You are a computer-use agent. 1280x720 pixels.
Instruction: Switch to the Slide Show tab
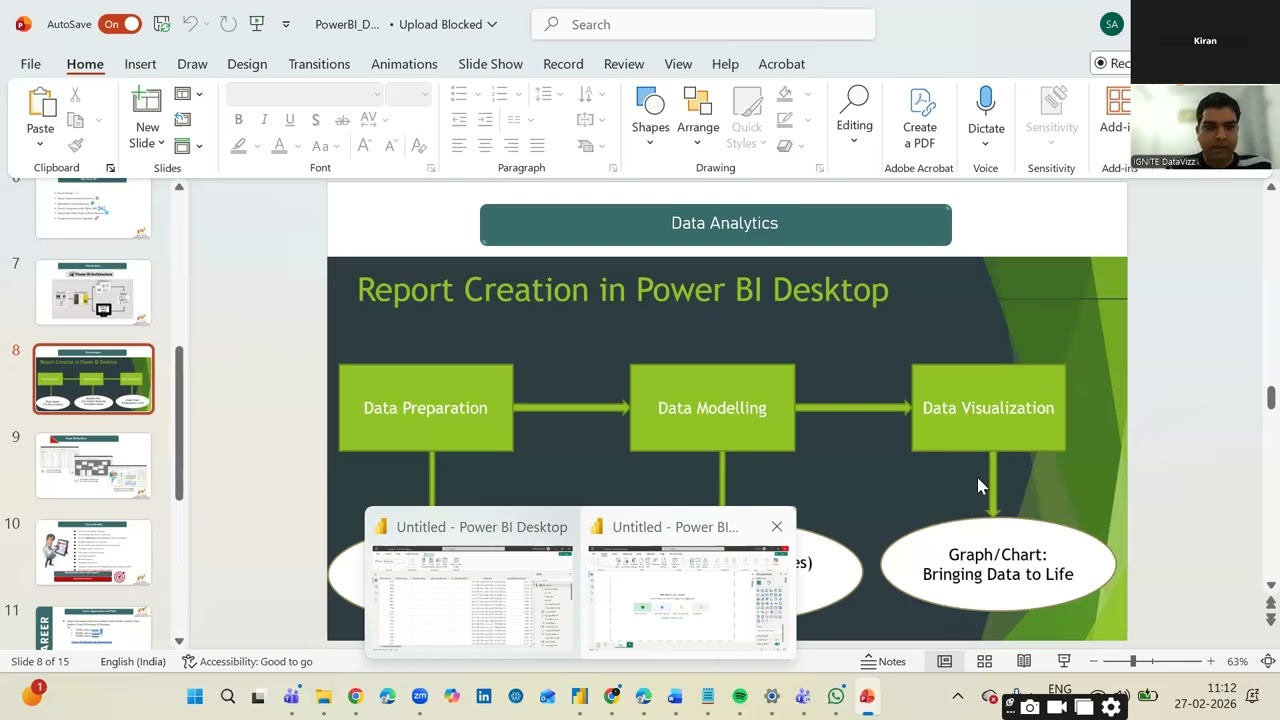click(490, 64)
